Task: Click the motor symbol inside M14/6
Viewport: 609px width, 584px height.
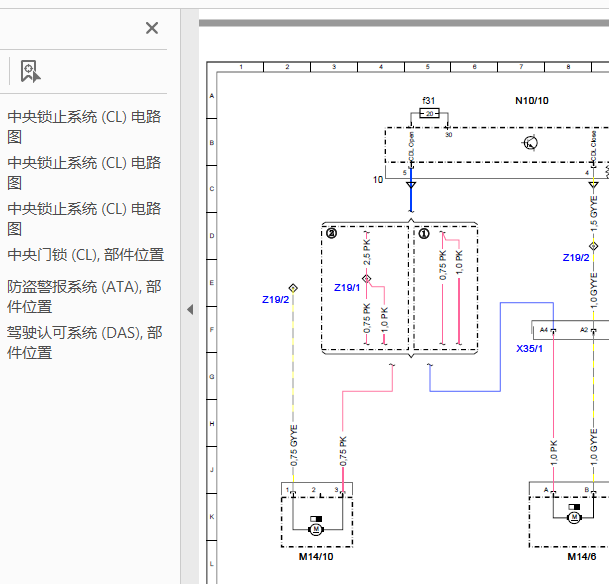Action: point(574,517)
